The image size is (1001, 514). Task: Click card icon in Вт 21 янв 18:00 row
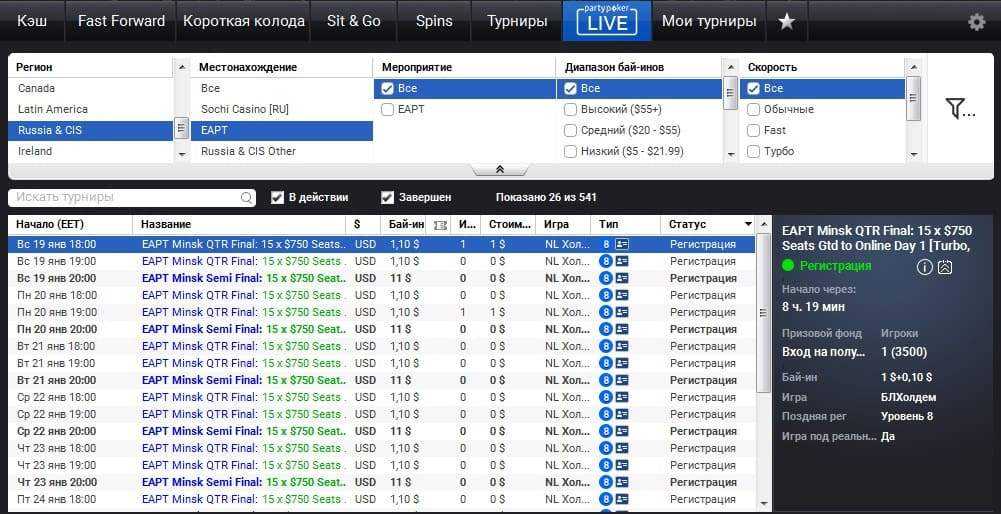coord(622,346)
